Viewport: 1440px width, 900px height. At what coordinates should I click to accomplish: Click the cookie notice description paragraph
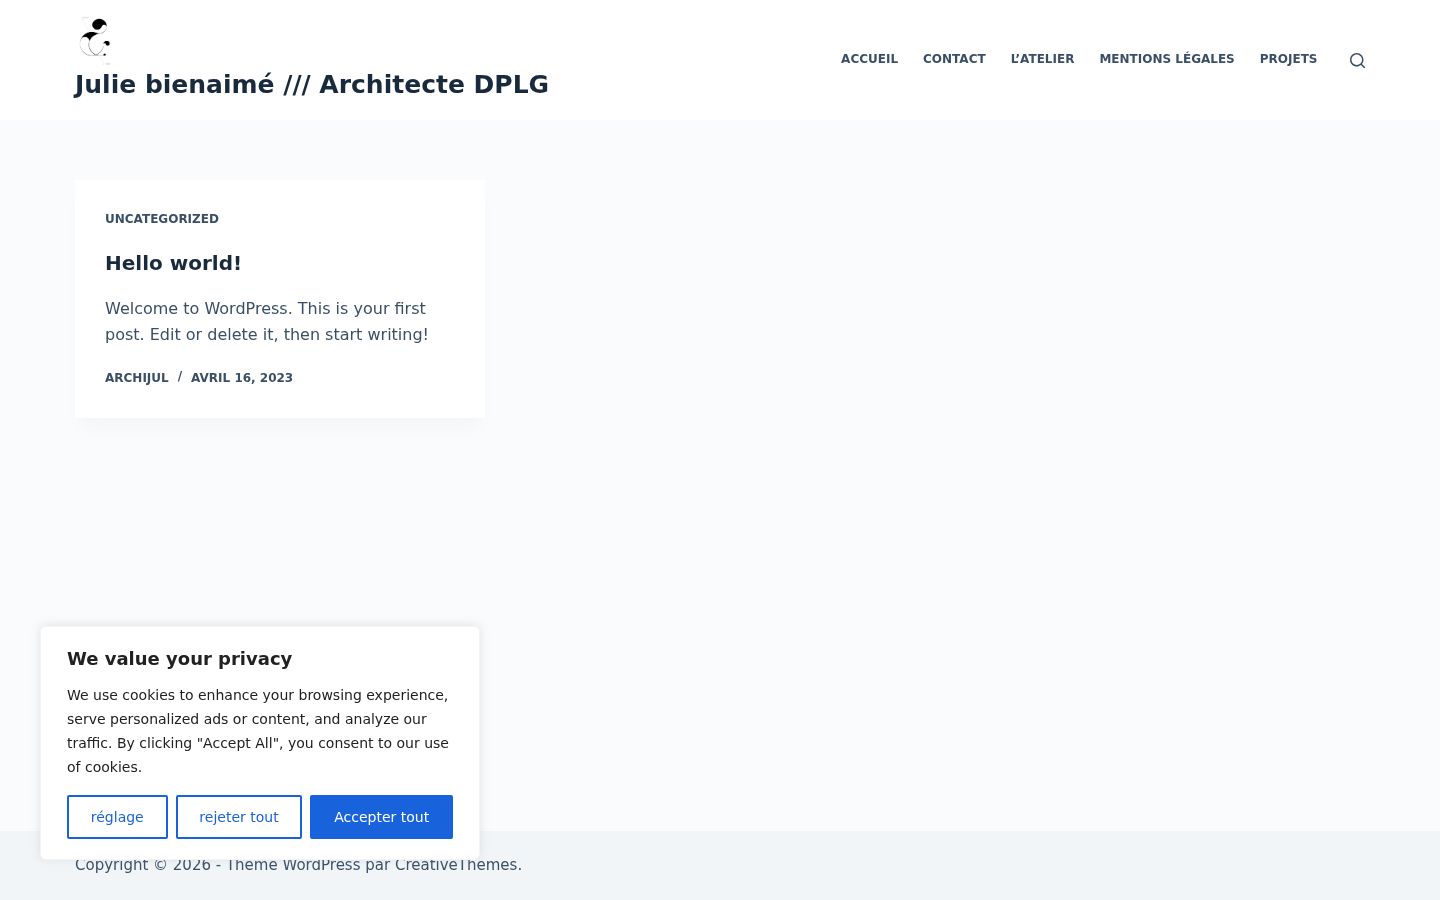point(258,731)
